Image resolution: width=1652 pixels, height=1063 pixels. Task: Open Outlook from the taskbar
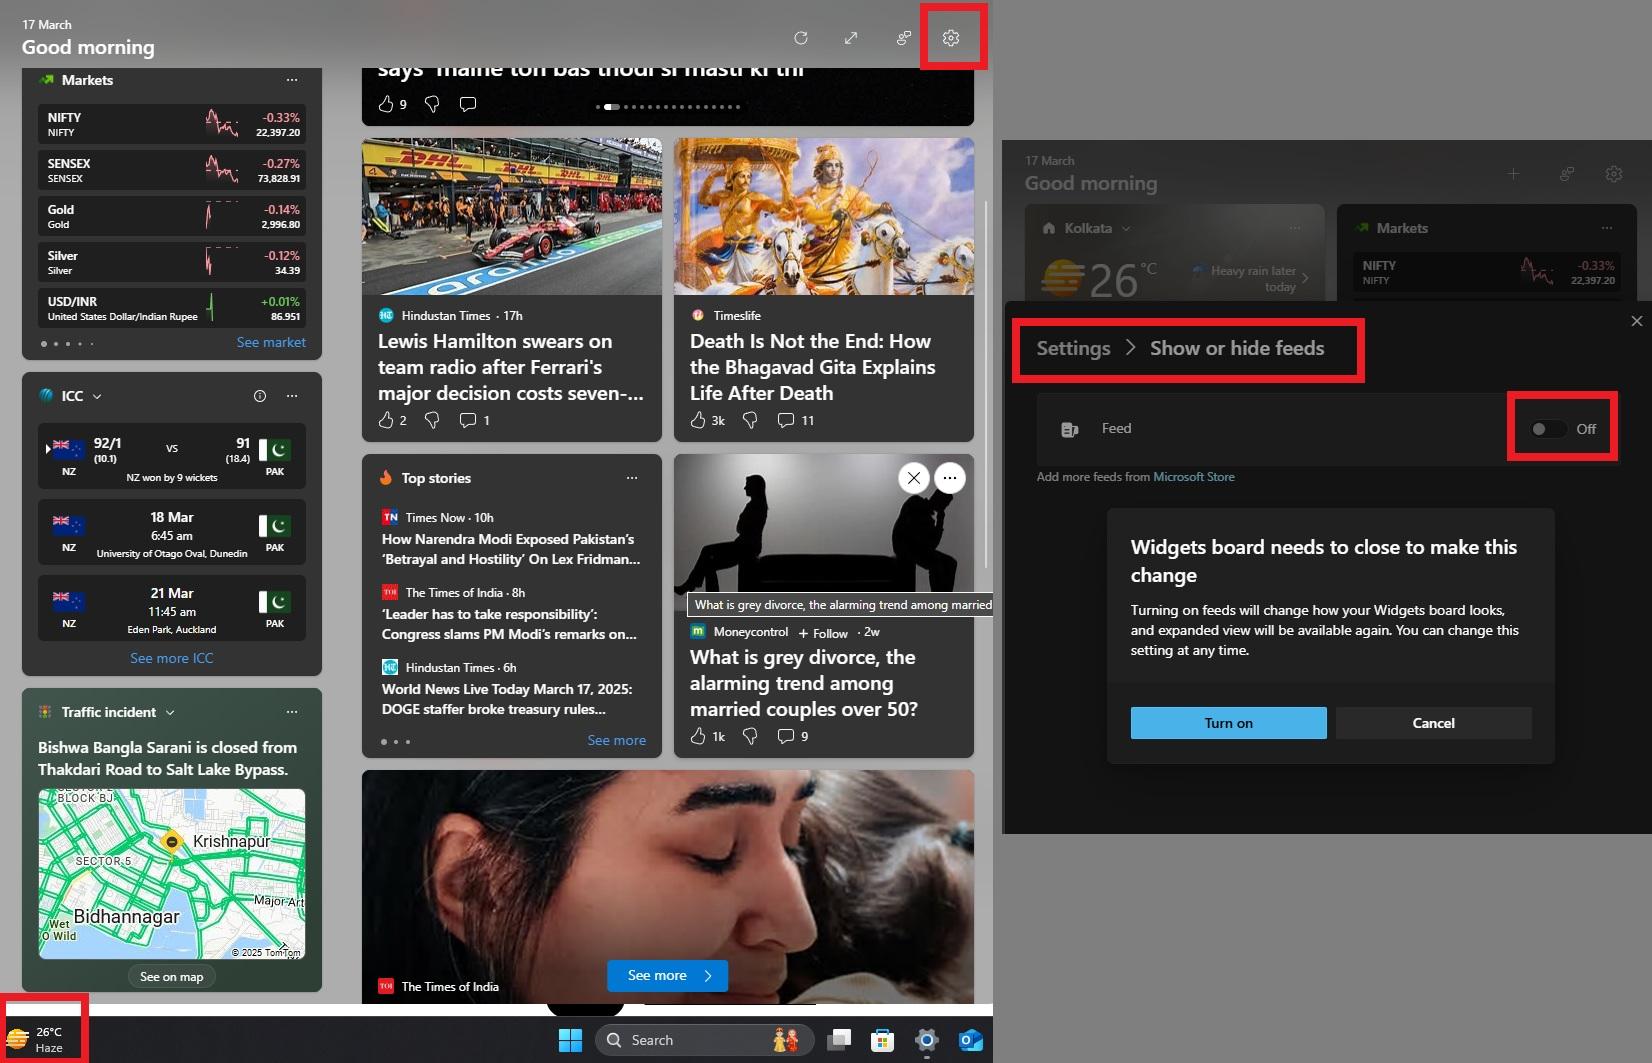(969, 1040)
